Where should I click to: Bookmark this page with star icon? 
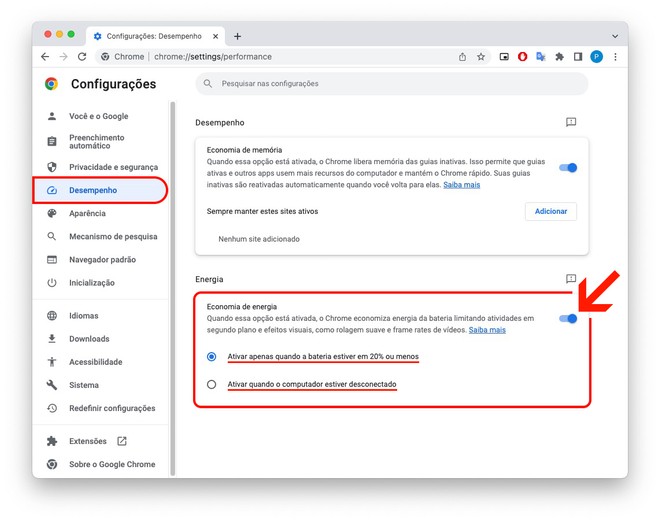(481, 57)
